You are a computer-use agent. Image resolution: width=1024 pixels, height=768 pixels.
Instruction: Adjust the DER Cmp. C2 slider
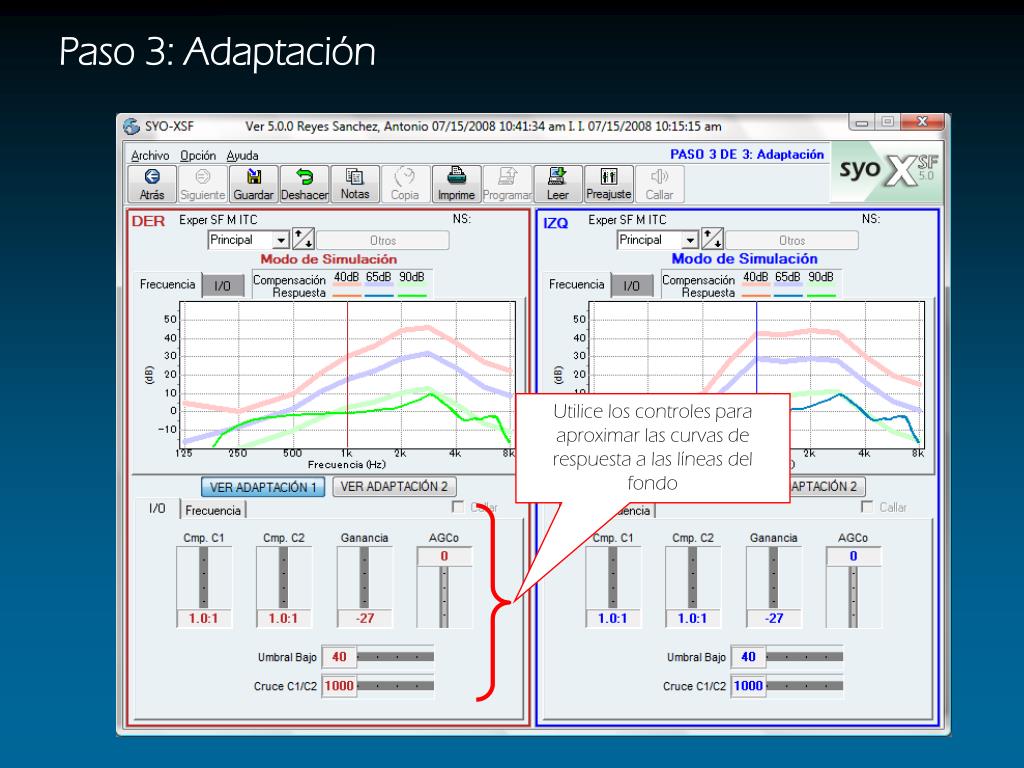283,578
